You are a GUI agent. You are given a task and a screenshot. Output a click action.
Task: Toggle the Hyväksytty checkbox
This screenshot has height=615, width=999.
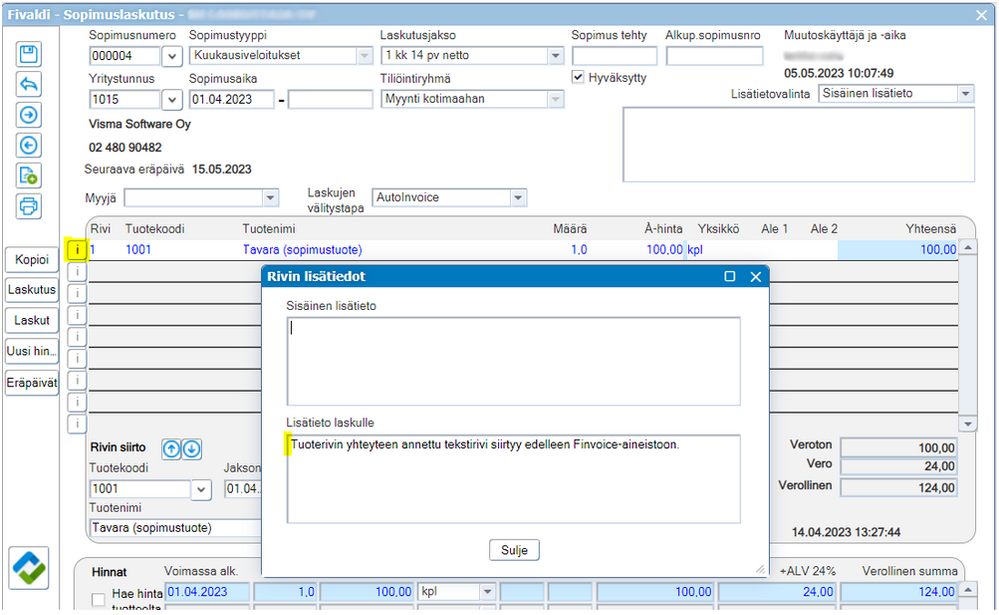(578, 77)
